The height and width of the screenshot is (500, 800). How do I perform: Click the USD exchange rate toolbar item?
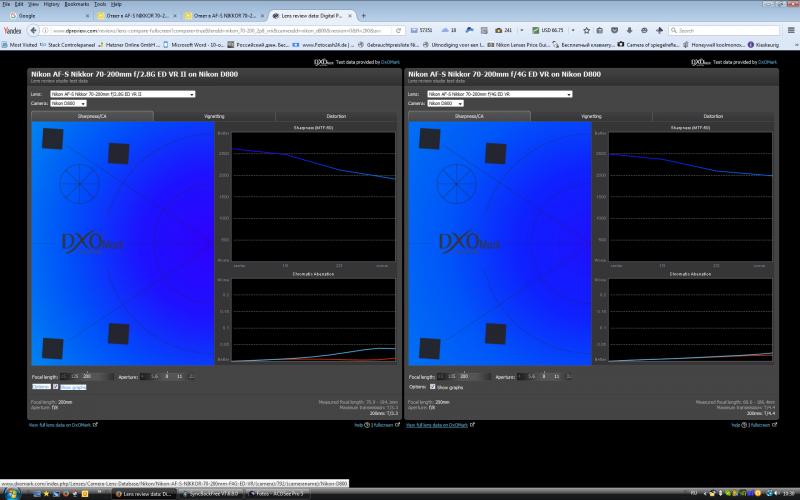click(548, 31)
